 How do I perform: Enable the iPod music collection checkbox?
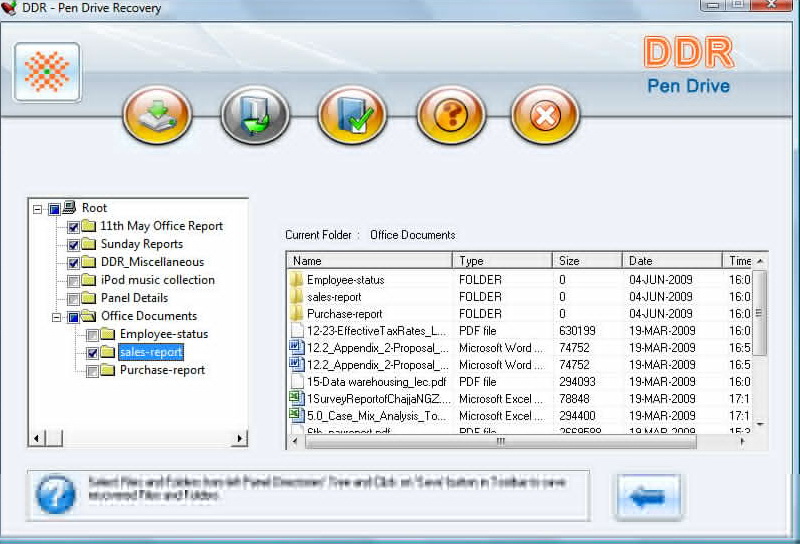tap(73, 281)
